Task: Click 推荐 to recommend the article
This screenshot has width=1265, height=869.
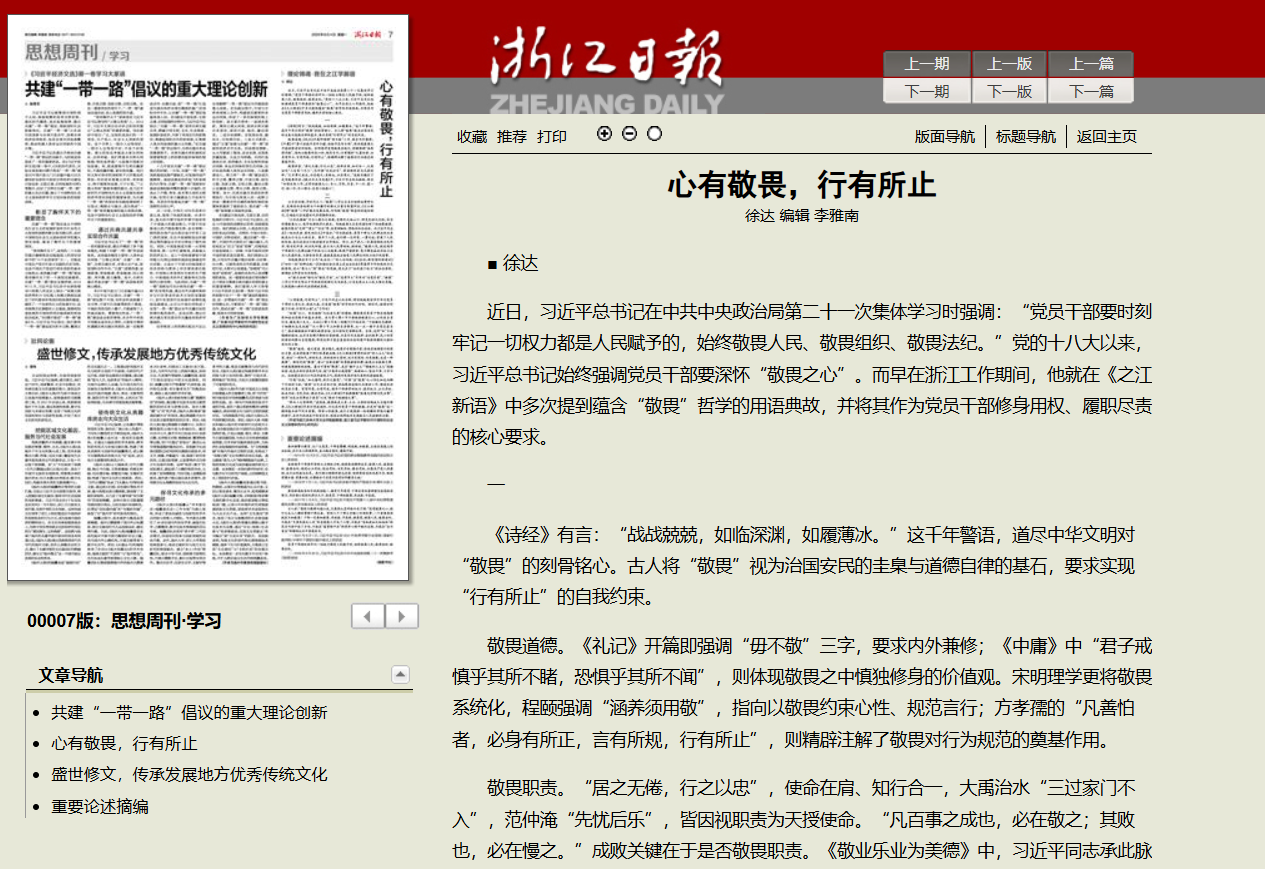Action: click(512, 137)
